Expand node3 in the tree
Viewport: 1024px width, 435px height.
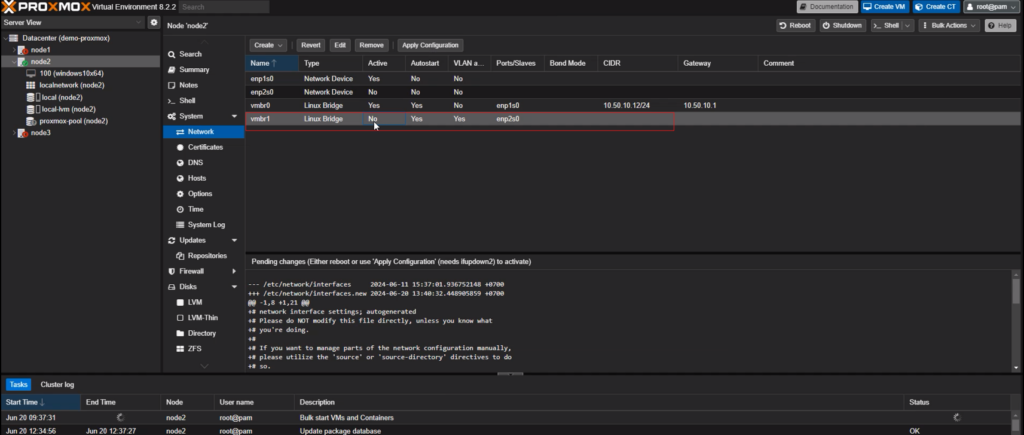tap(14, 133)
